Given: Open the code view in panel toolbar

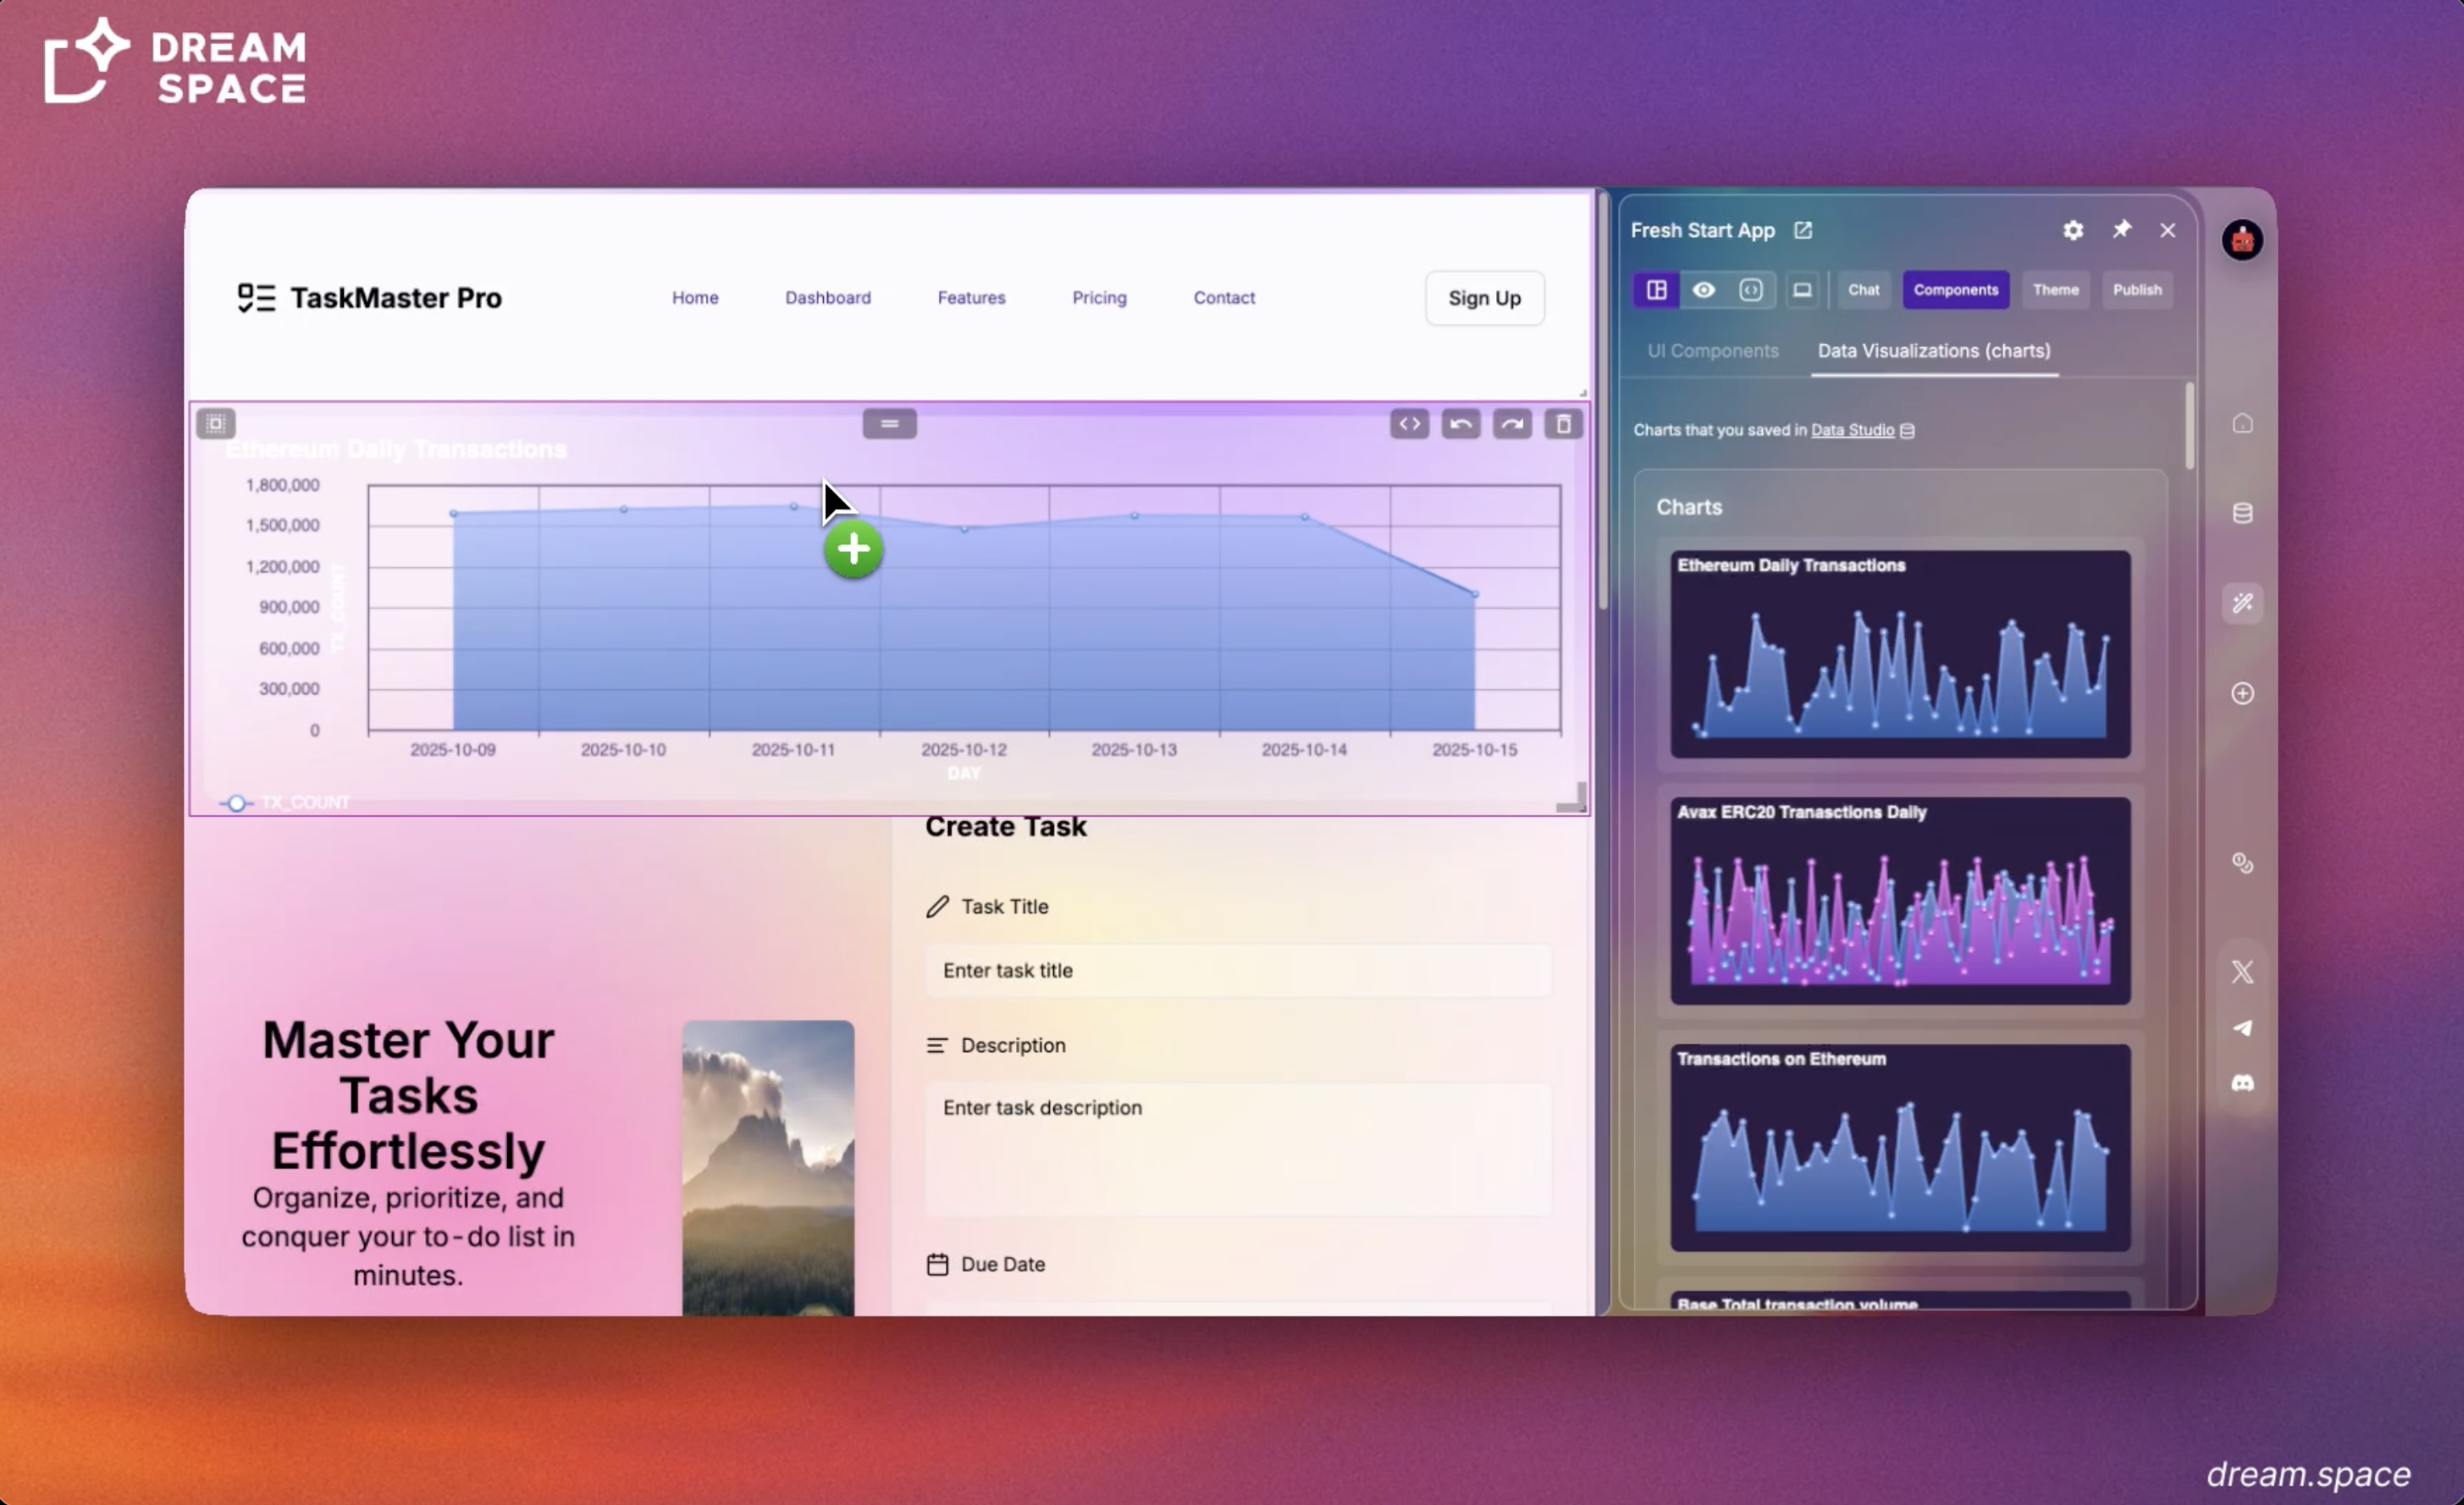Looking at the screenshot, I should [1750, 290].
